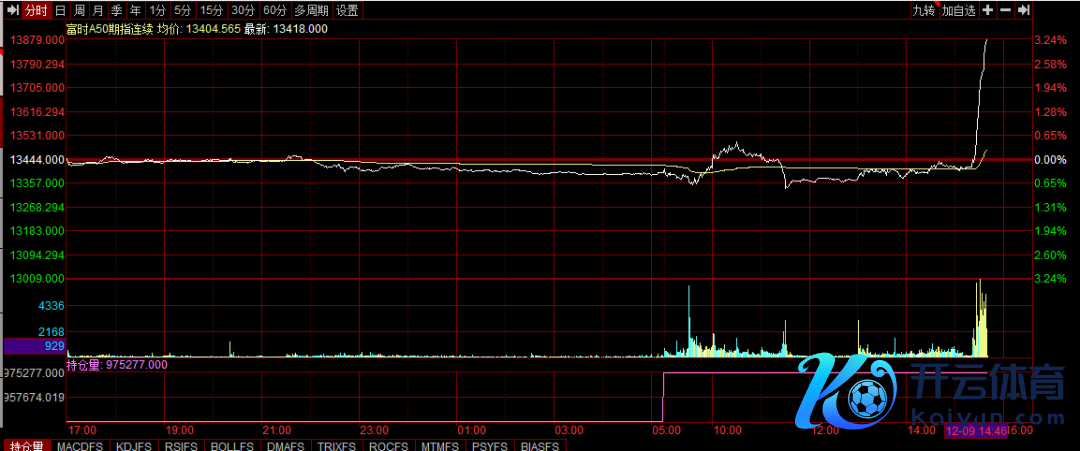Open the 多周期 multi-period view
Viewport: 1080px width, 451px height.
pos(311,11)
